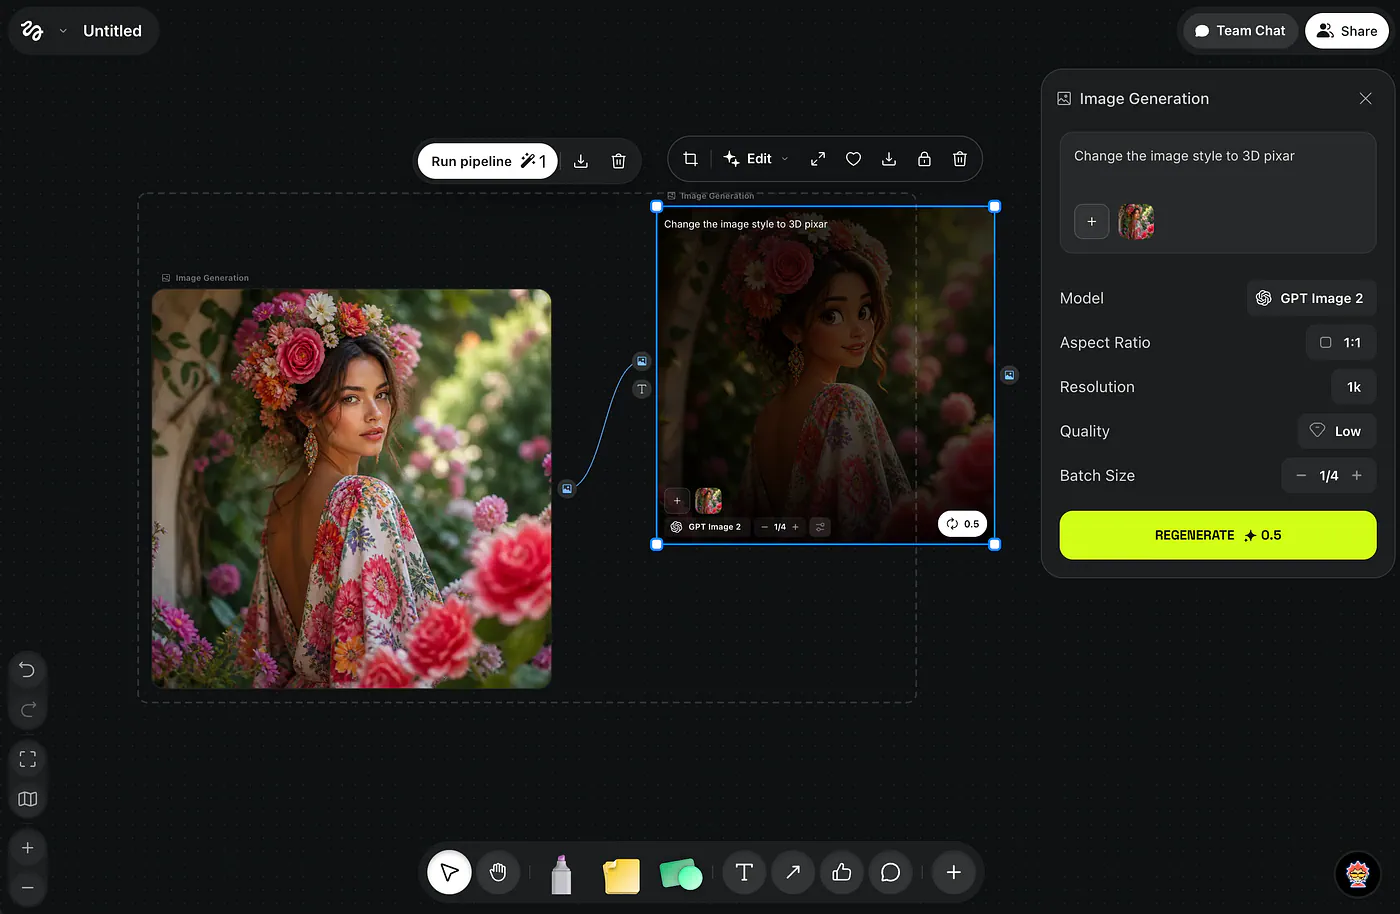This screenshot has height=914, width=1400.
Task: Click the REGENERATE 0.5 button
Action: (x=1218, y=535)
